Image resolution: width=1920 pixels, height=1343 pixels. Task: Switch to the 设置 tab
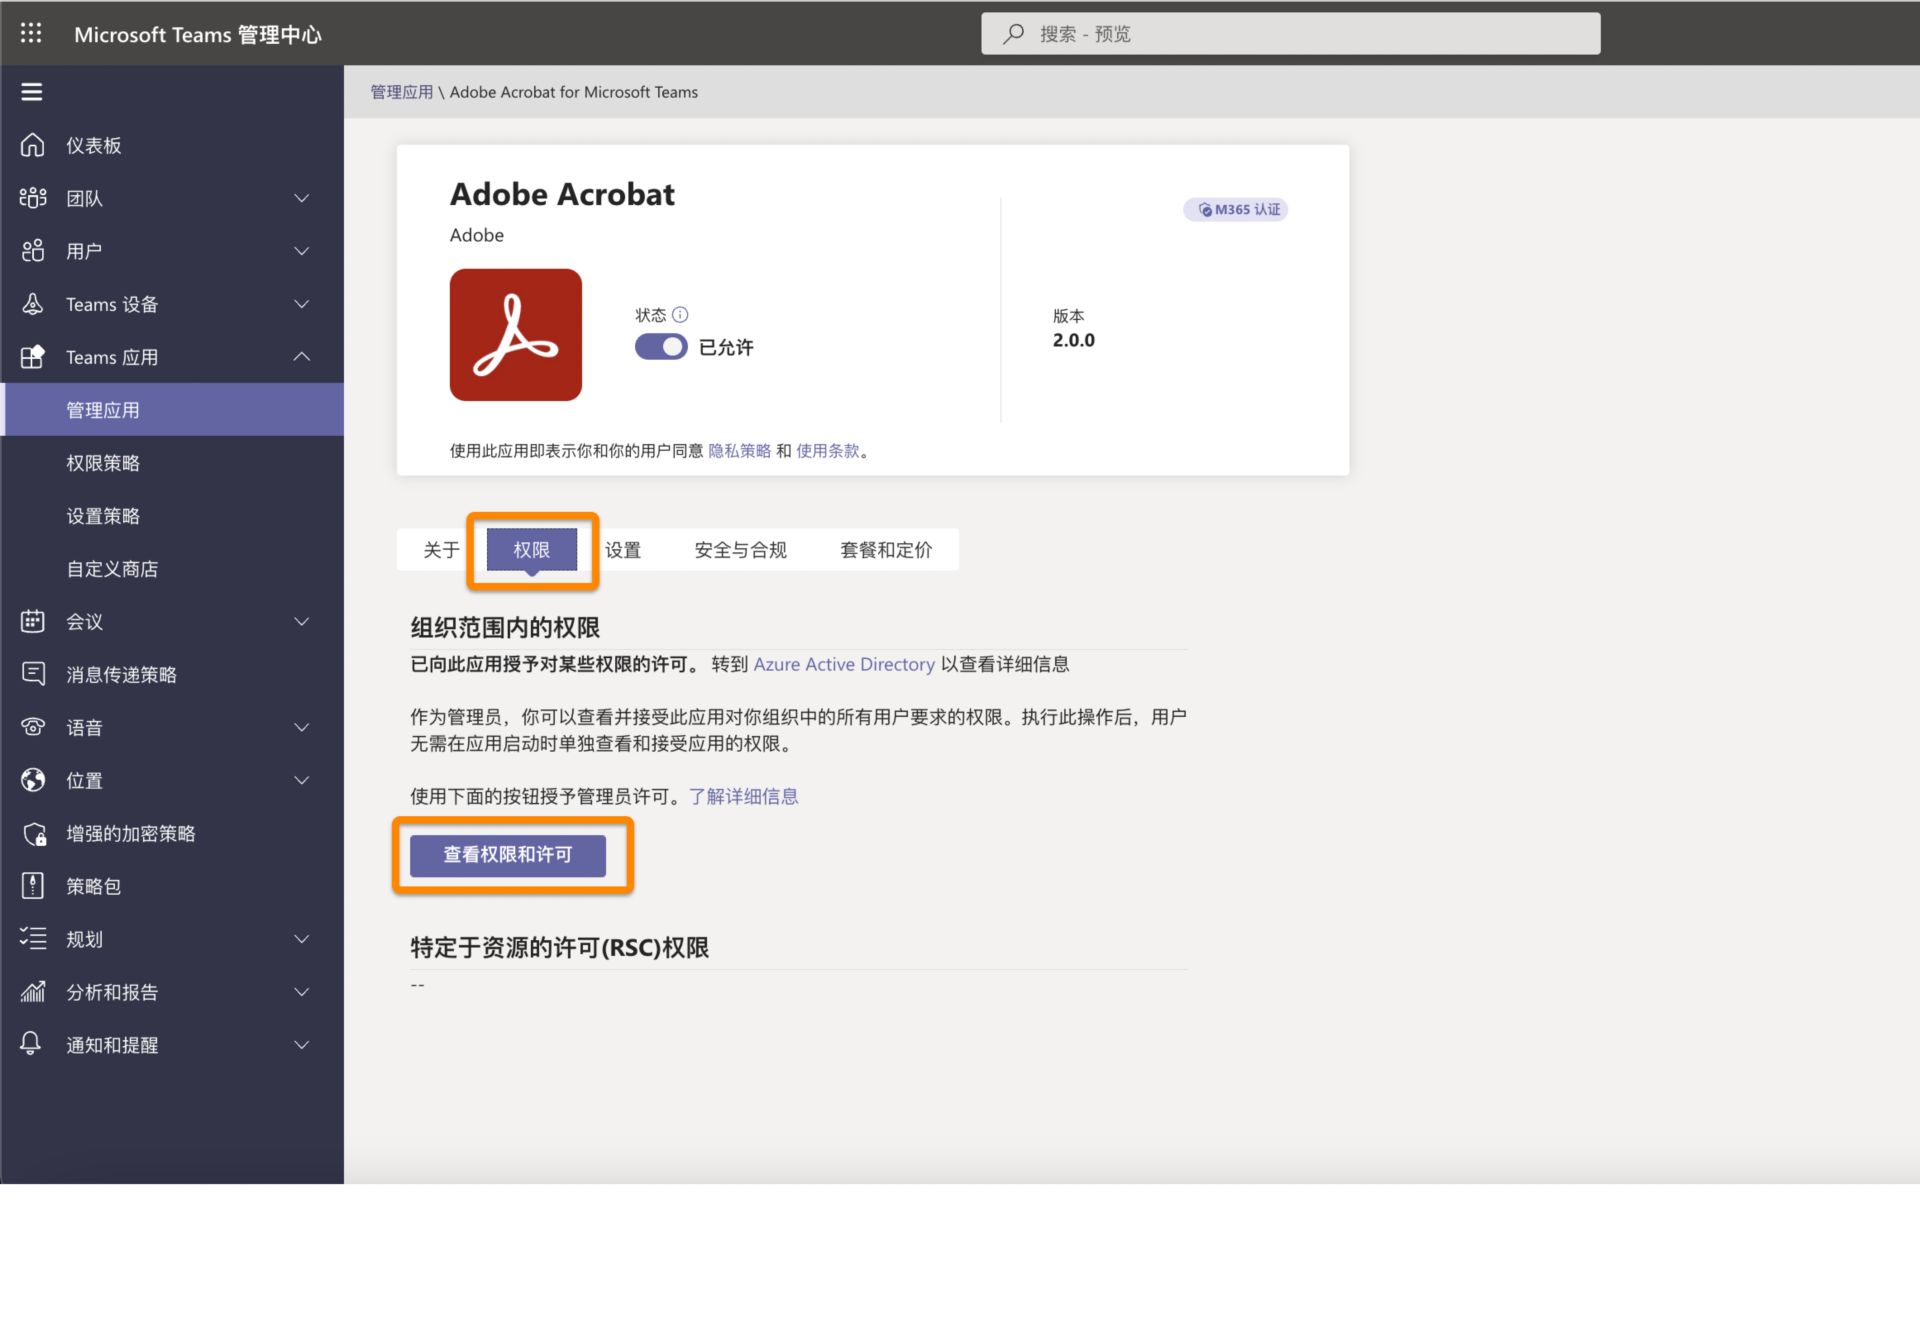point(623,550)
